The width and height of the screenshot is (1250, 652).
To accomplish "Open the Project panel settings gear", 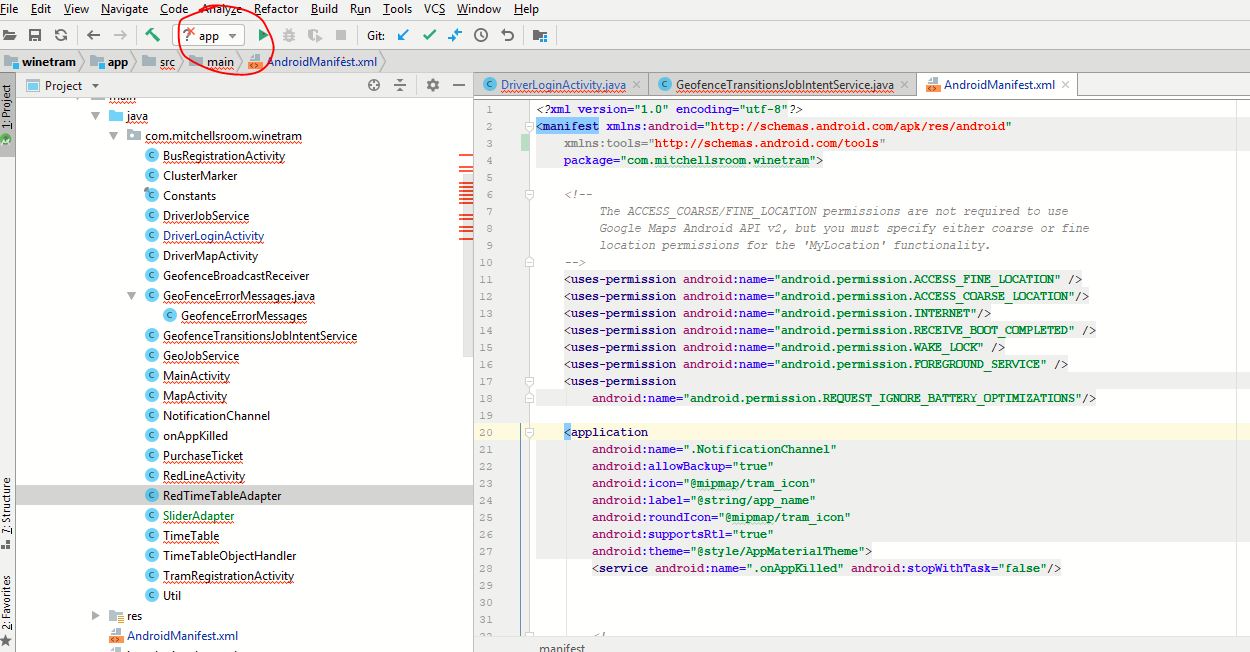I will pos(433,86).
